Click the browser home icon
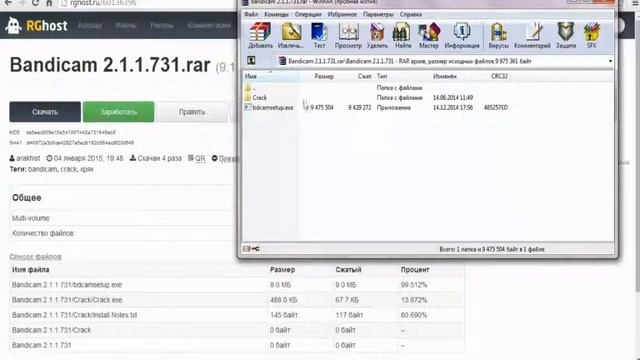640x360 pixels. [49, 3]
